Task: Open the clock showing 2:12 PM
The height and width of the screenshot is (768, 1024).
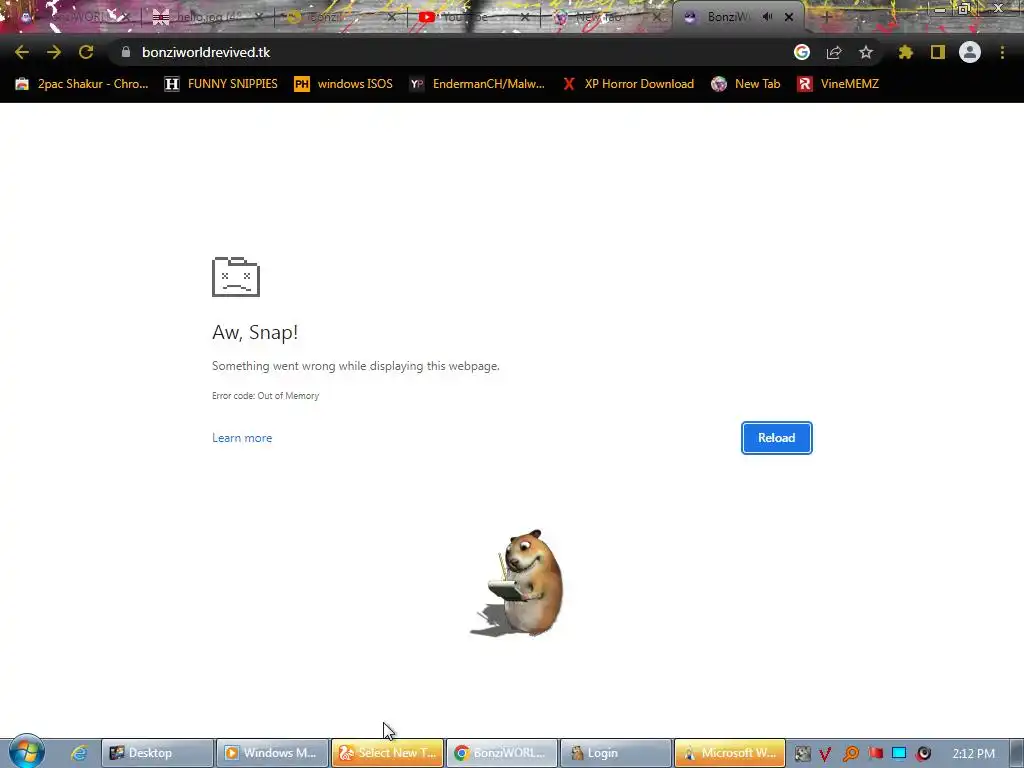Action: click(973, 754)
